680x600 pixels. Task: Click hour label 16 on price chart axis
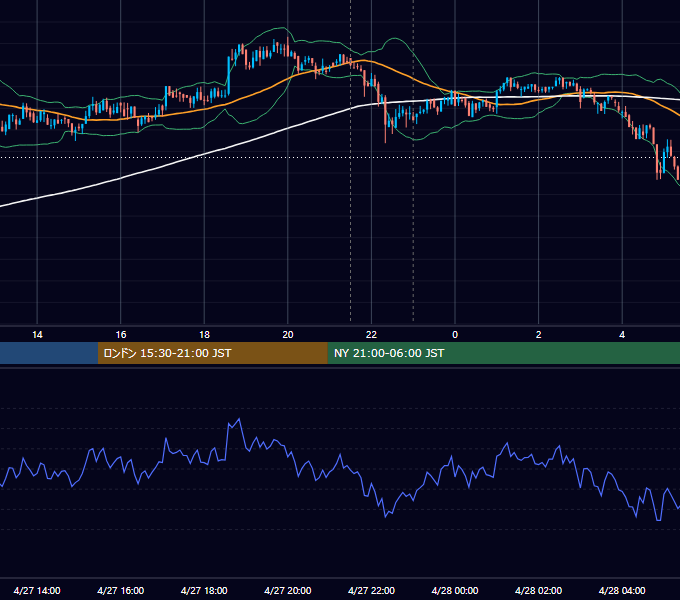pyautogui.click(x=121, y=335)
